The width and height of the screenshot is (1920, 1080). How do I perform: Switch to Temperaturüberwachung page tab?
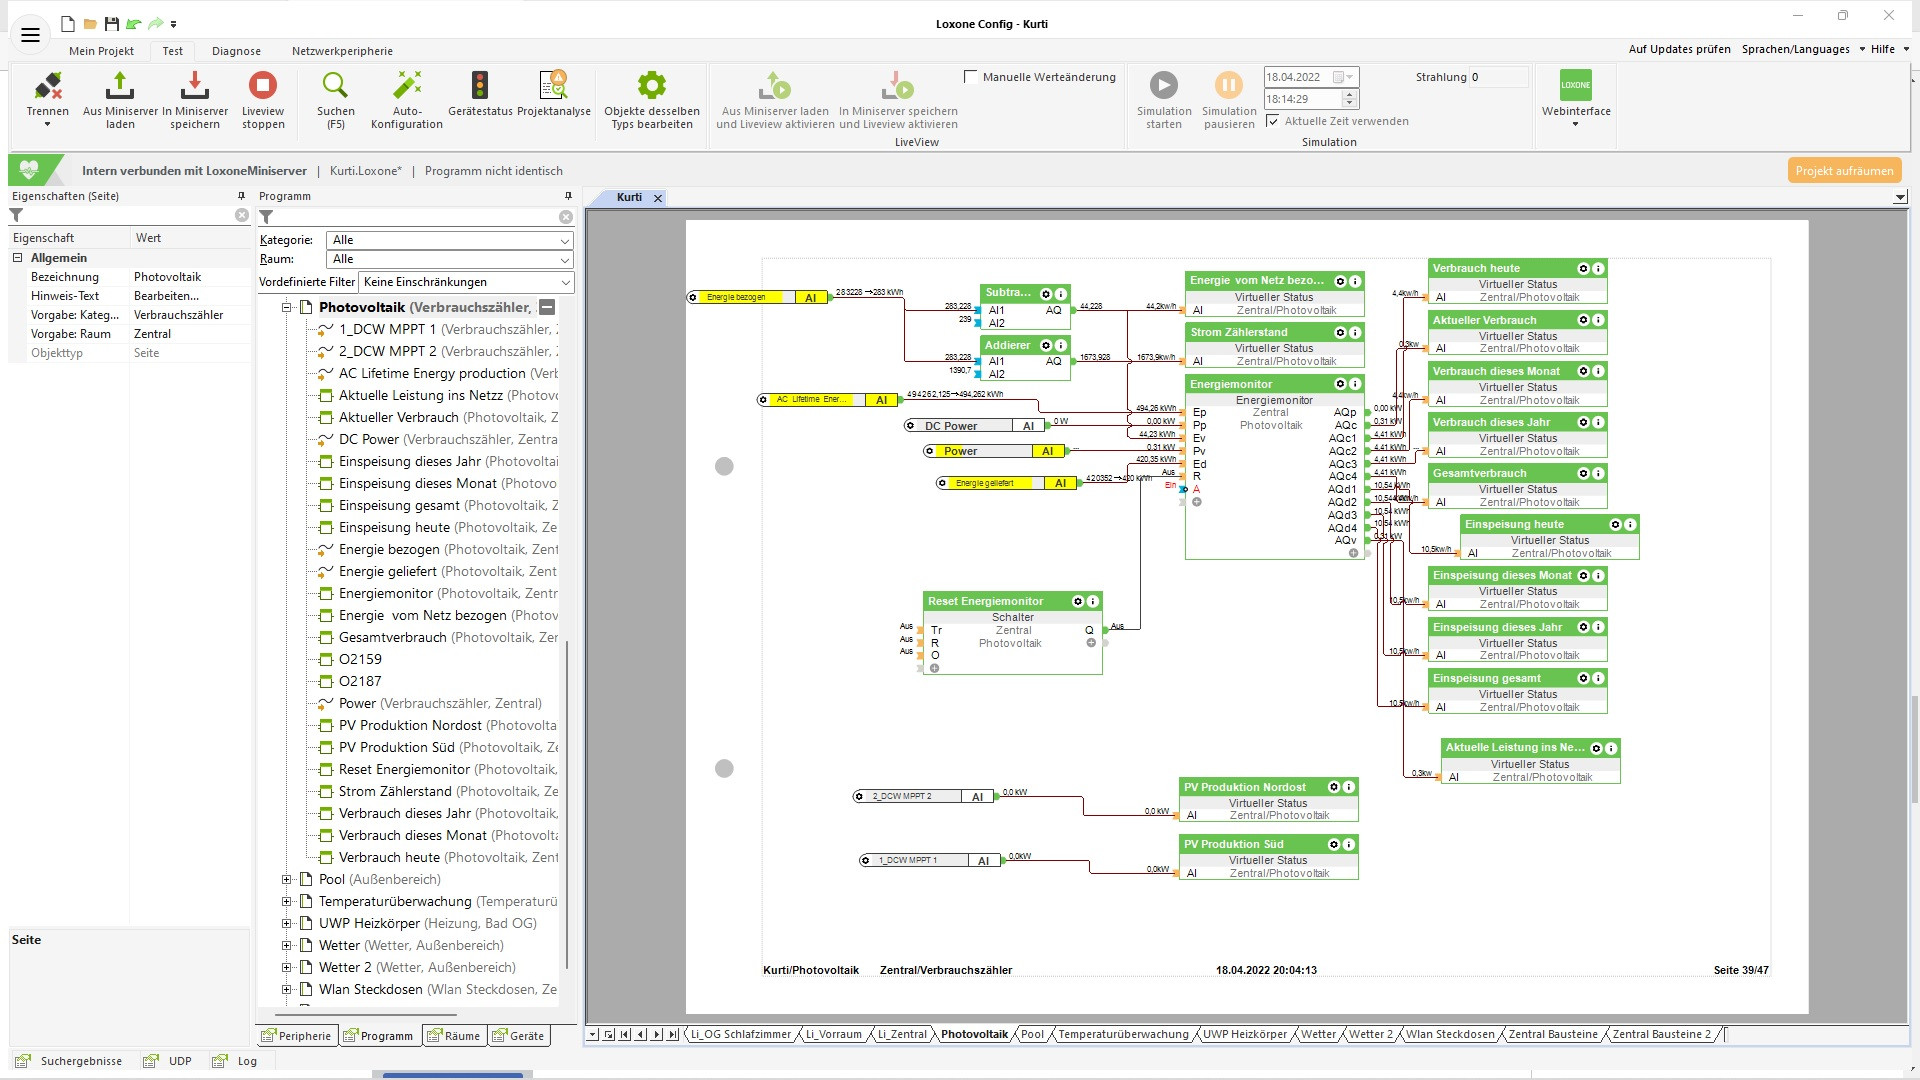(x=1123, y=1035)
